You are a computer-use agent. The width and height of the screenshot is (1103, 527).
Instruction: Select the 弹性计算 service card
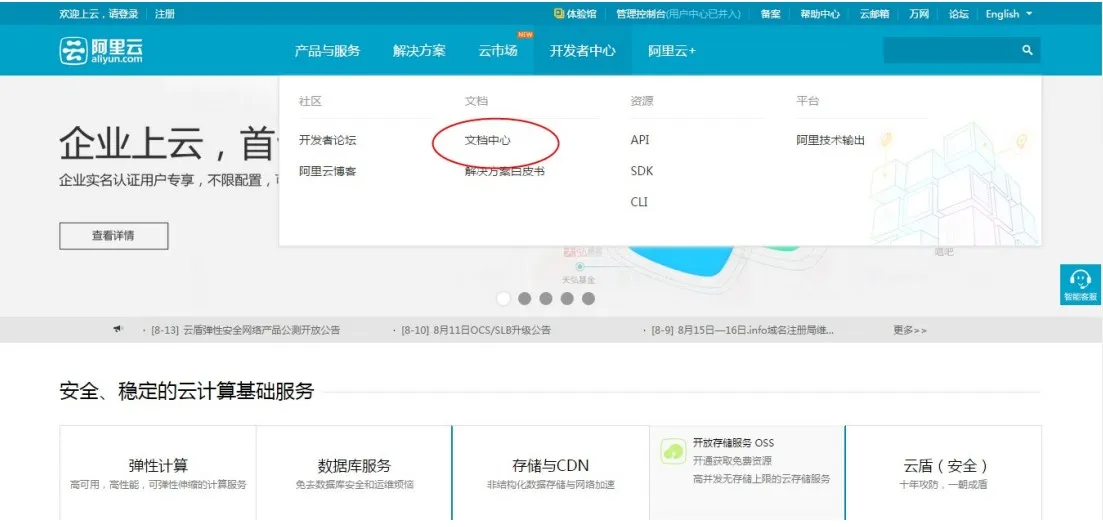(x=158, y=473)
